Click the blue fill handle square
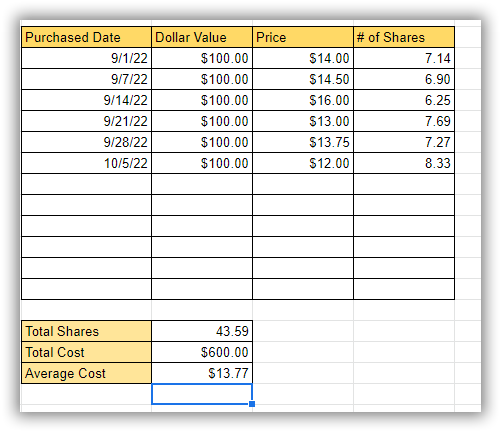 pyautogui.click(x=252, y=404)
